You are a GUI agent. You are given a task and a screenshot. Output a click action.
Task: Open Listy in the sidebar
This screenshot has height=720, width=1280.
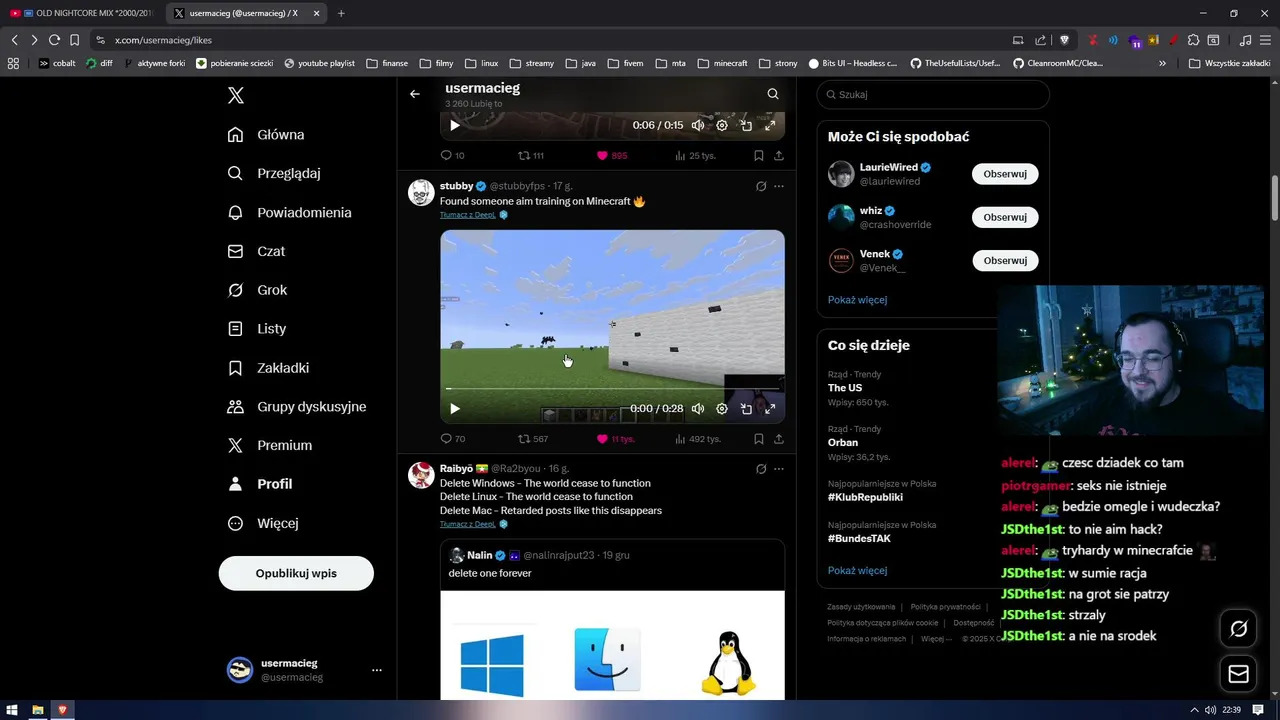pos(257,329)
